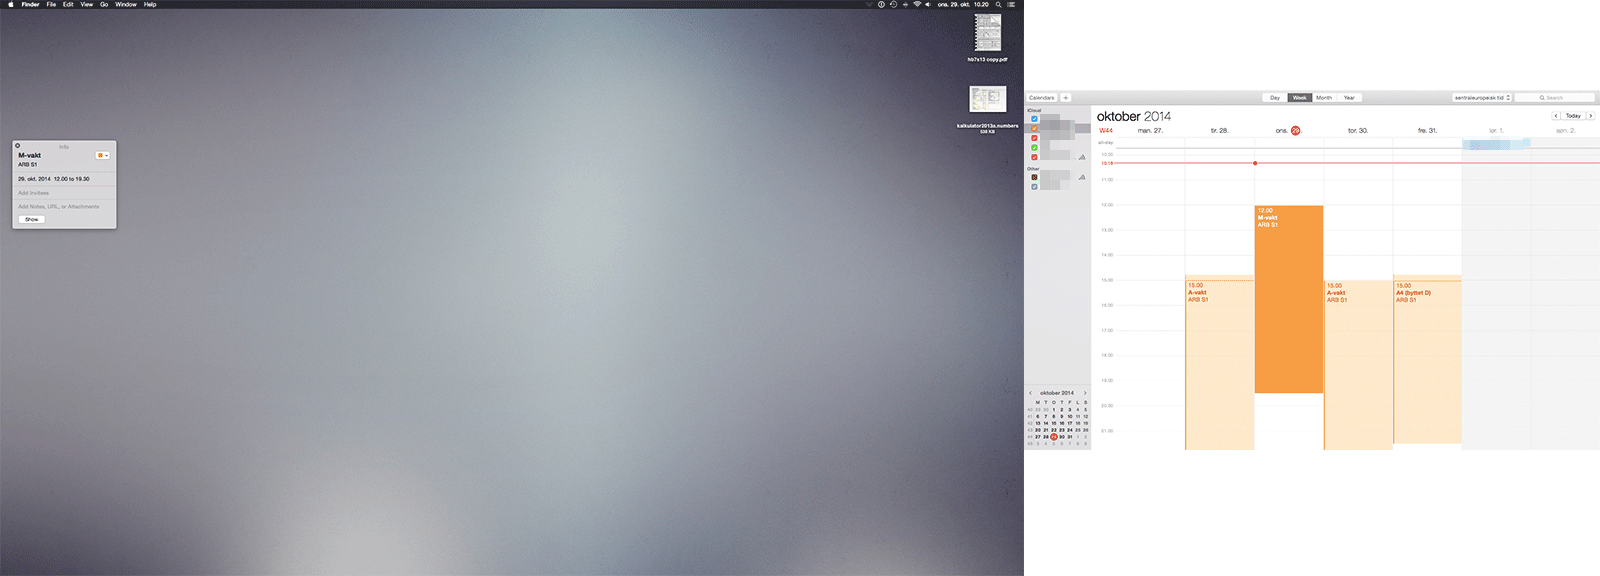Click Add Invitees in Info popover
Image resolution: width=1600 pixels, height=576 pixels.
[x=33, y=193]
